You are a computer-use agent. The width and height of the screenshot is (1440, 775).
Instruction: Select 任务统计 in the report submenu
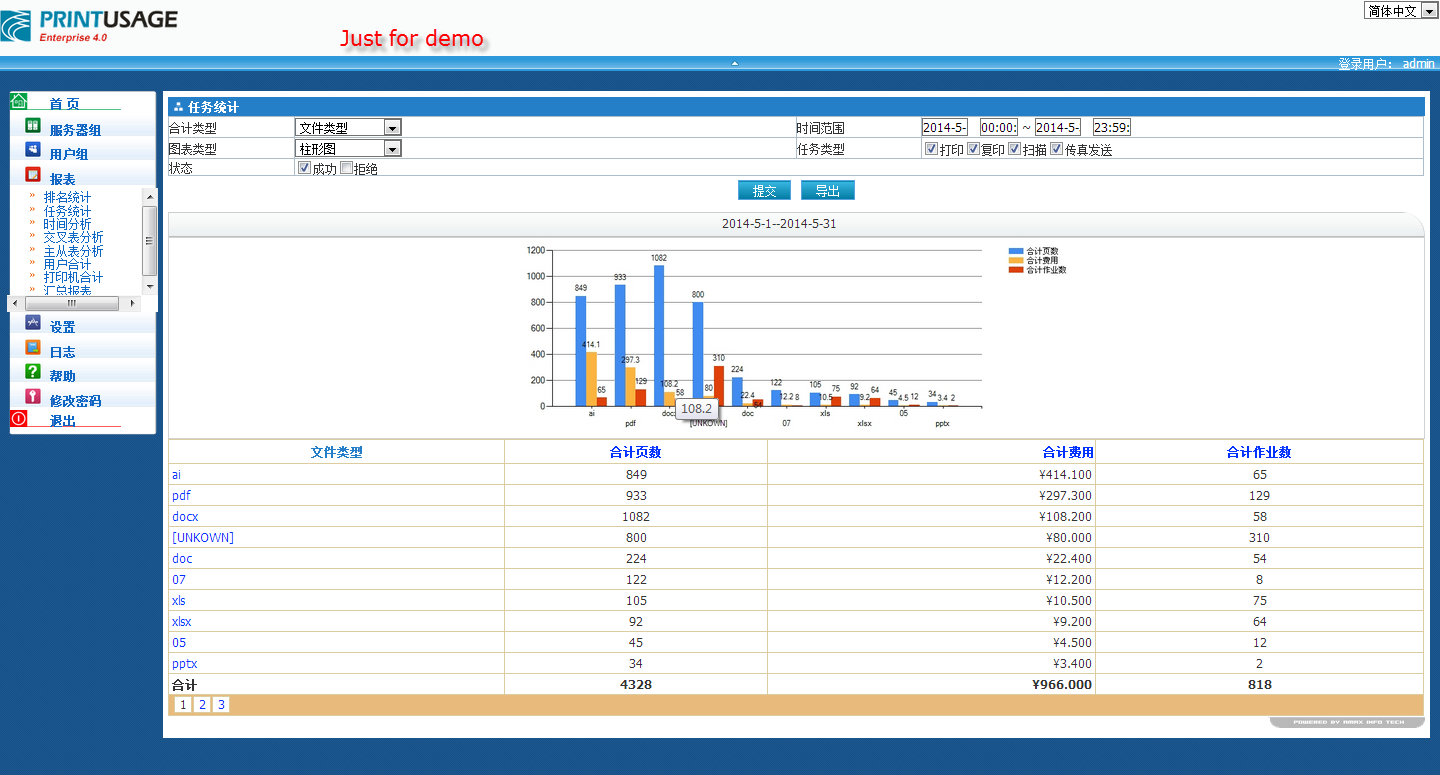tap(67, 211)
